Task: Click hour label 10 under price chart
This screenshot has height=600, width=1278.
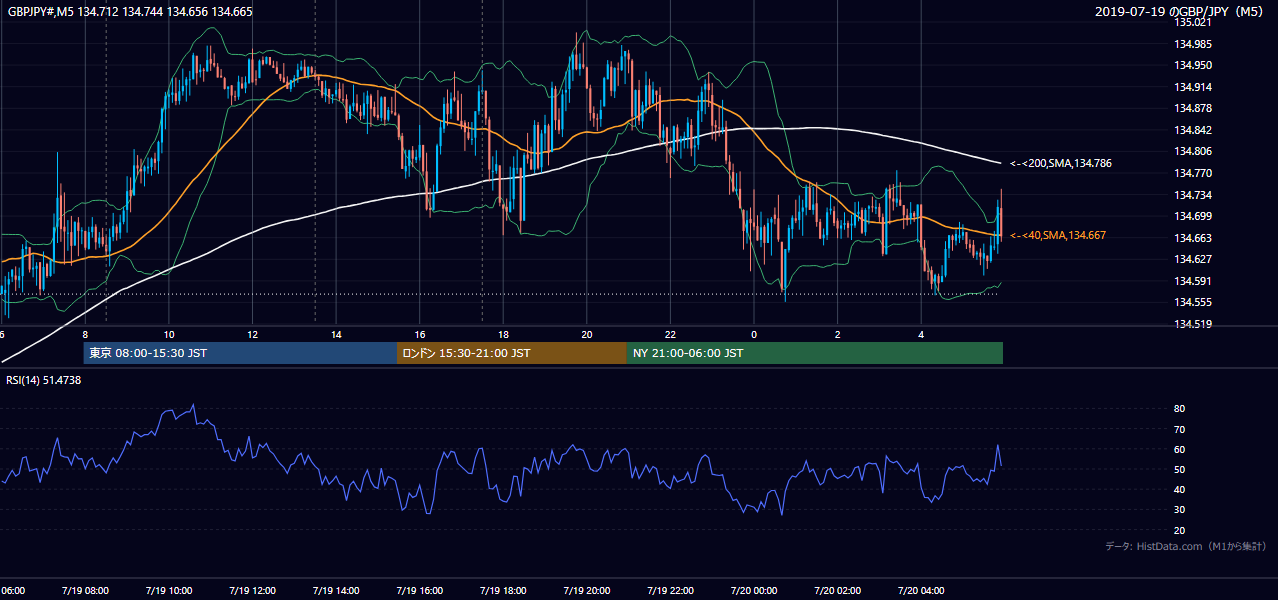Action: 169,334
